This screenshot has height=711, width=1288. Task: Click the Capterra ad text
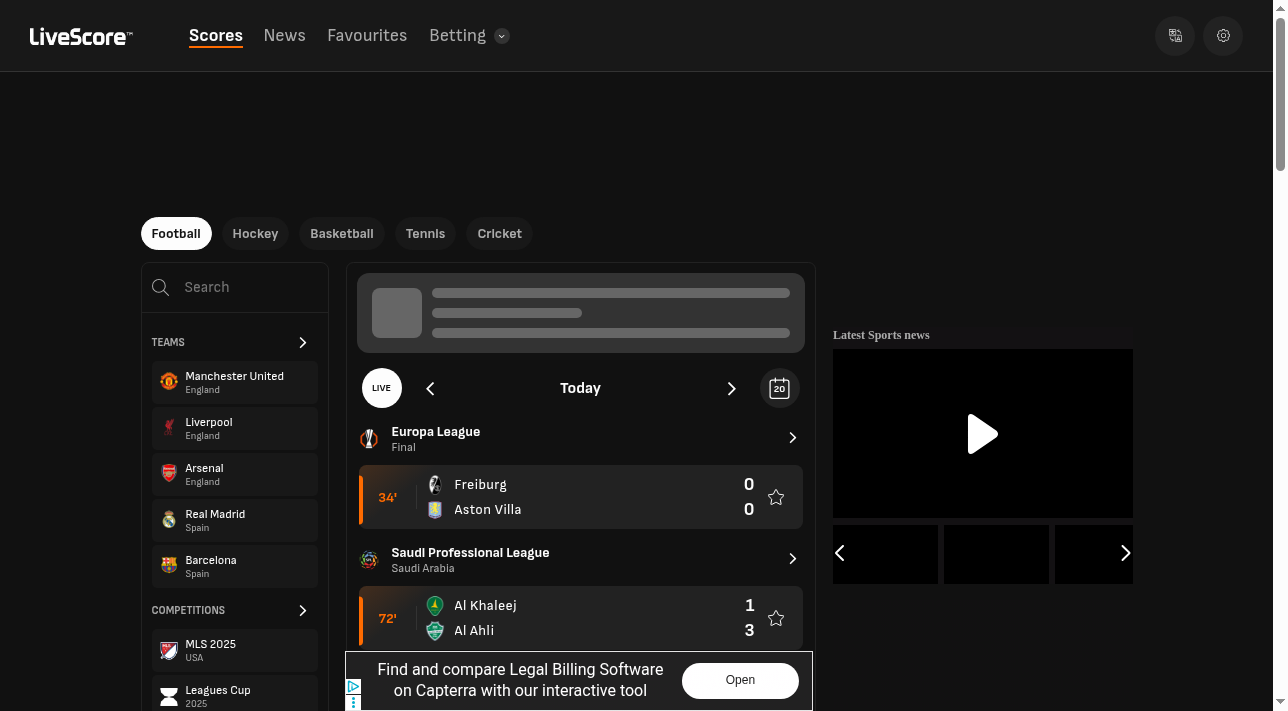[520, 680]
